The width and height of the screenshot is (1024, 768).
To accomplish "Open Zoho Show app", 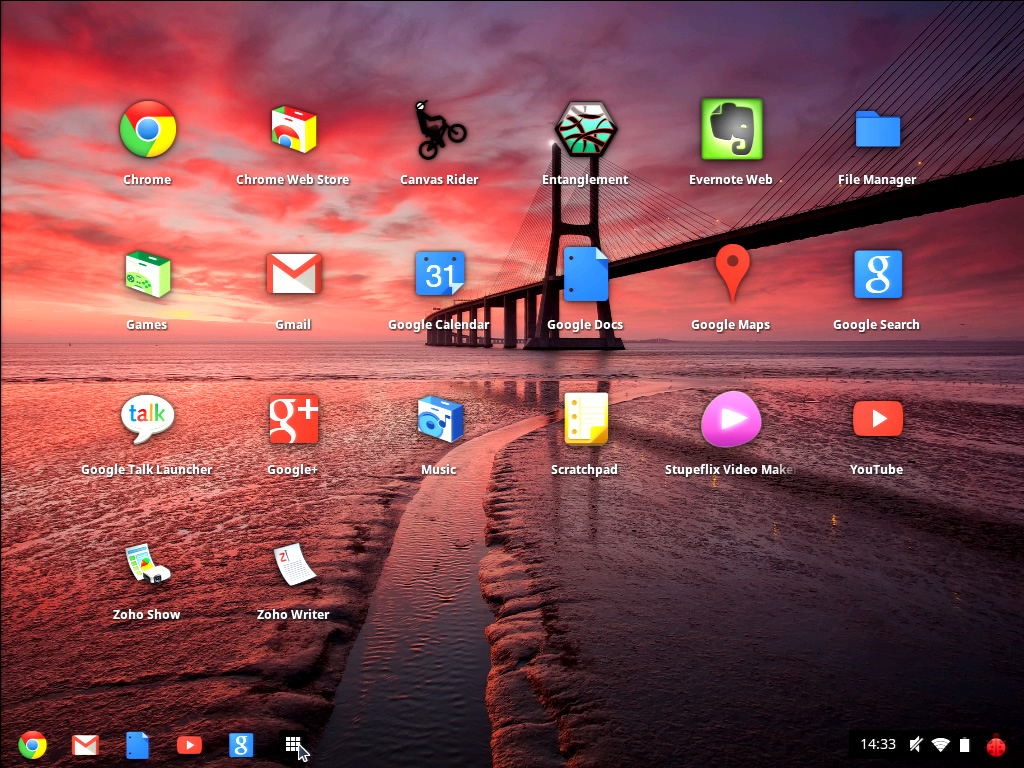I will tap(147, 565).
